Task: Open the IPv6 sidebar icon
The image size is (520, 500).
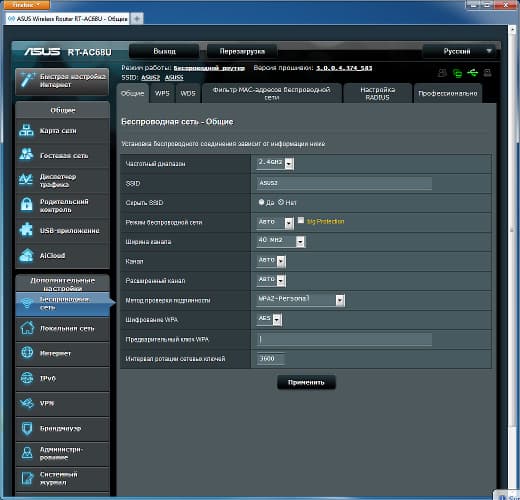Action: tap(27, 378)
